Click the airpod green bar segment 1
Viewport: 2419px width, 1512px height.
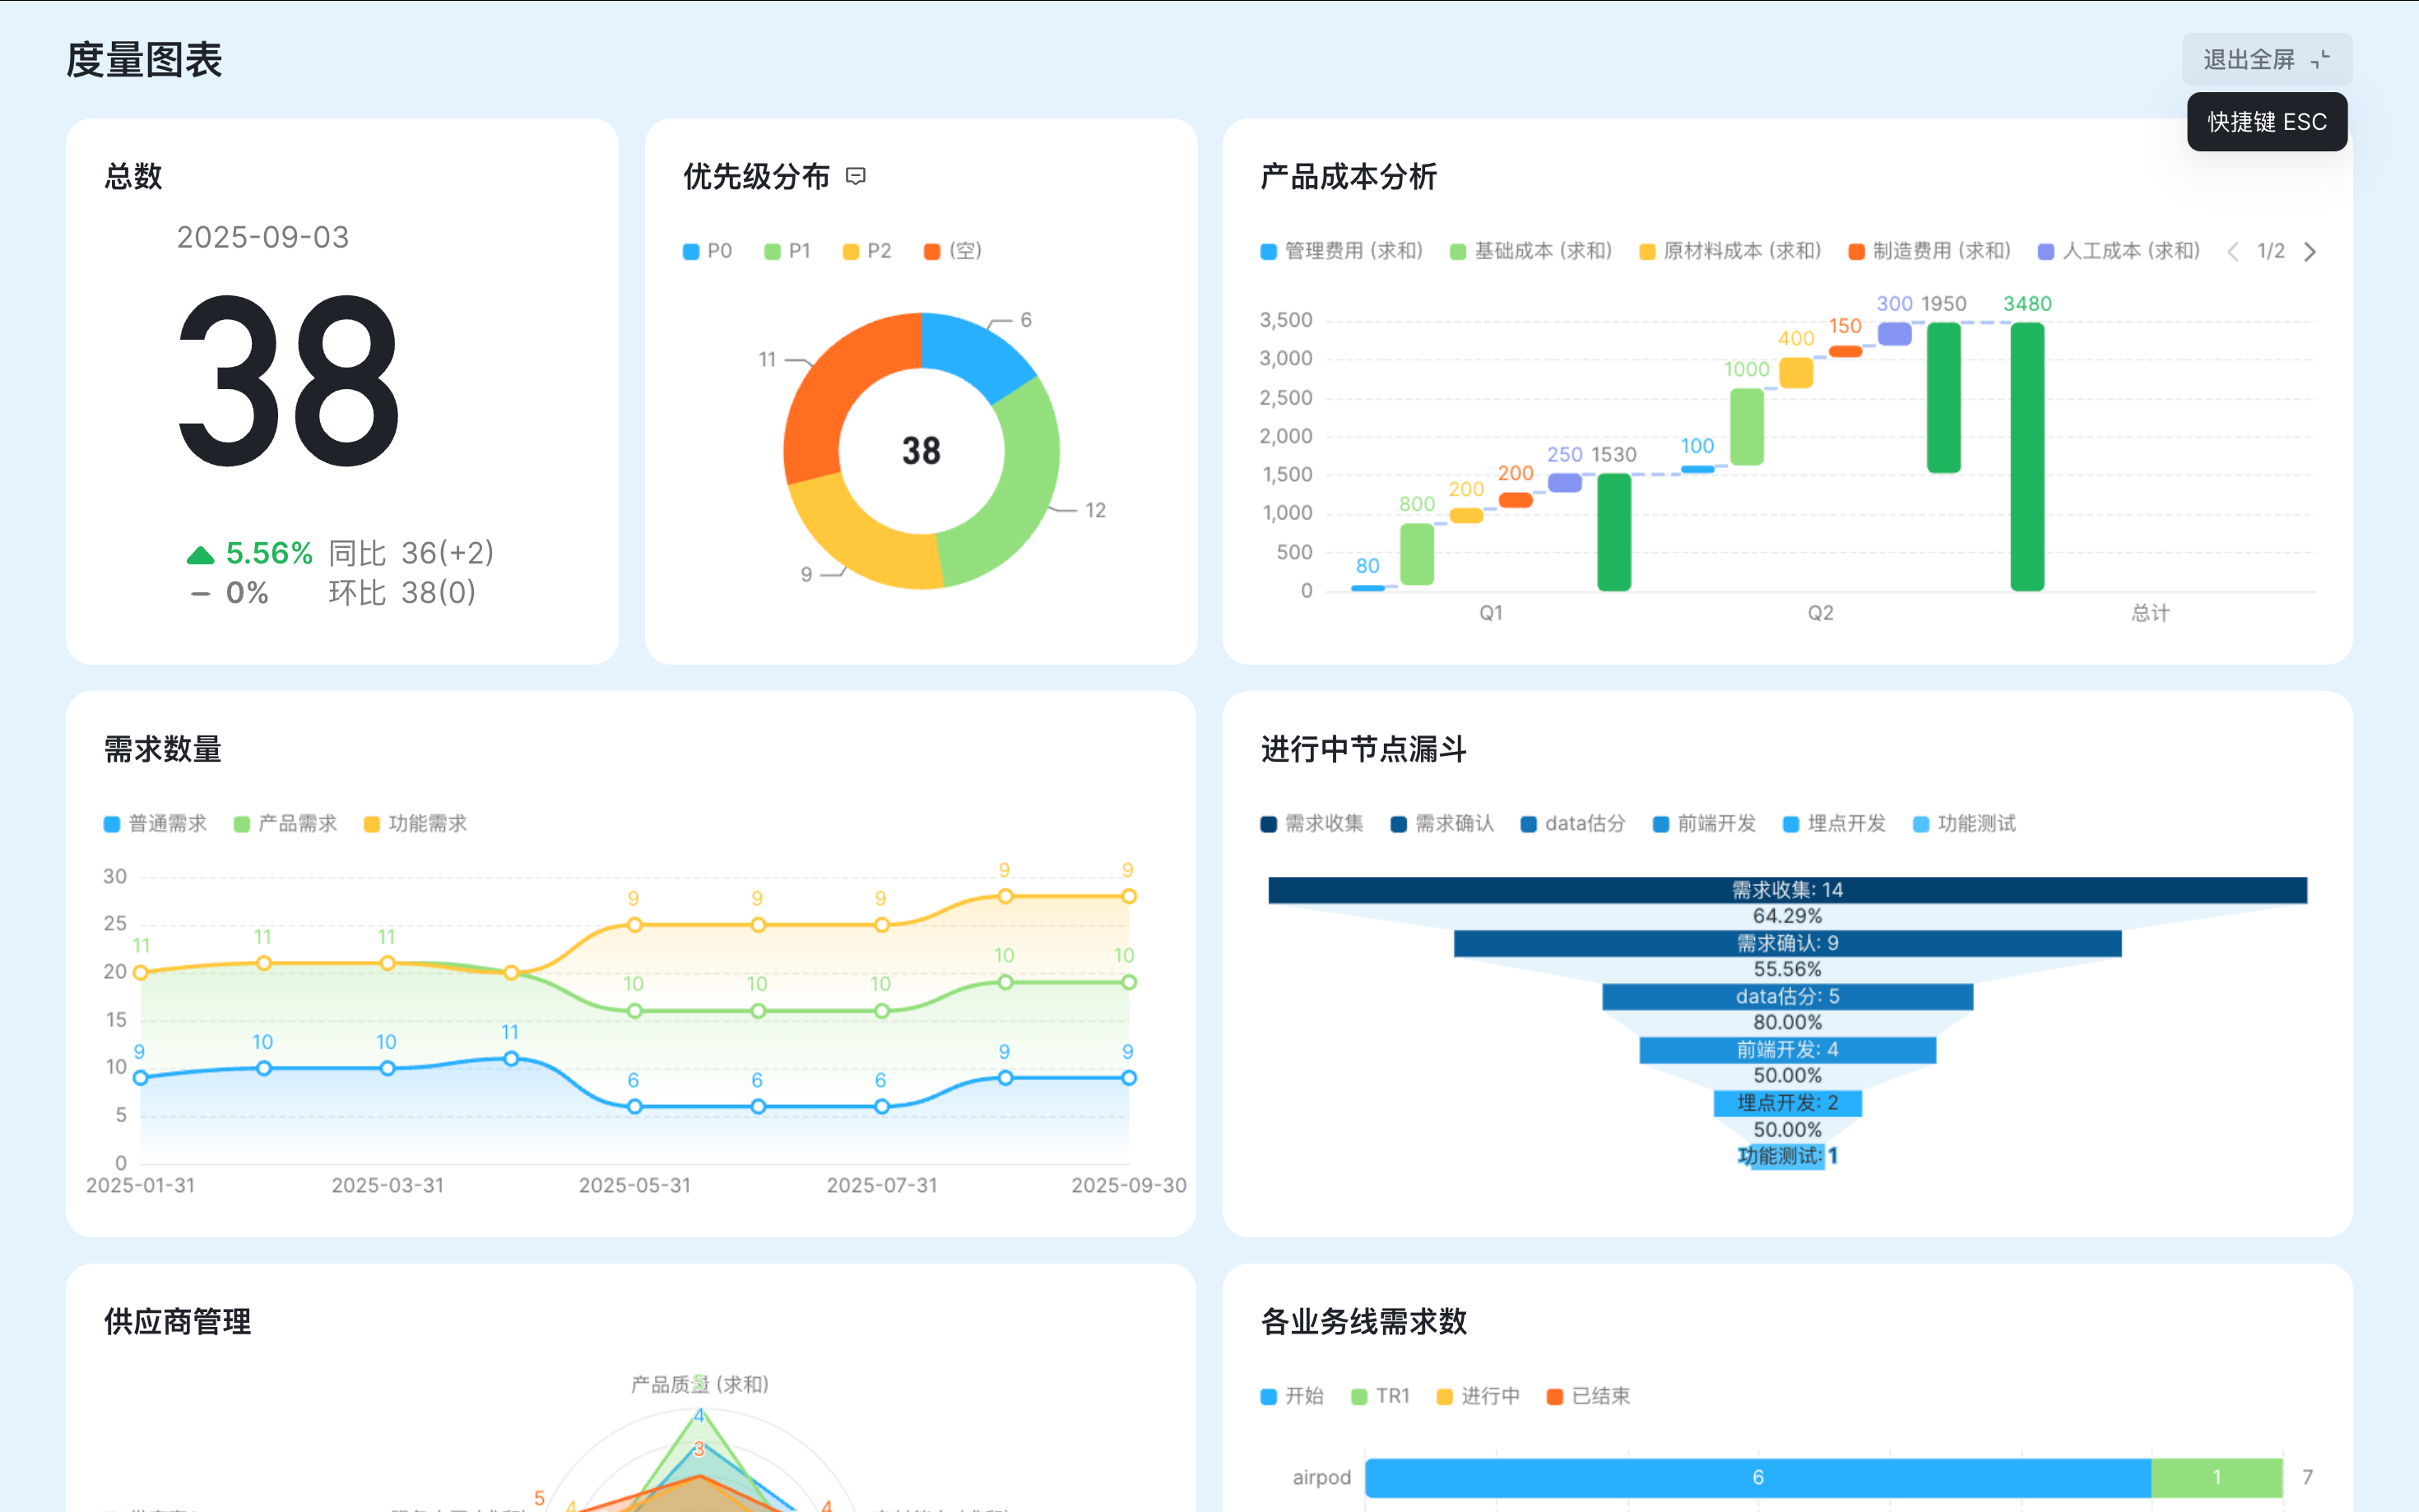[x=2217, y=1478]
